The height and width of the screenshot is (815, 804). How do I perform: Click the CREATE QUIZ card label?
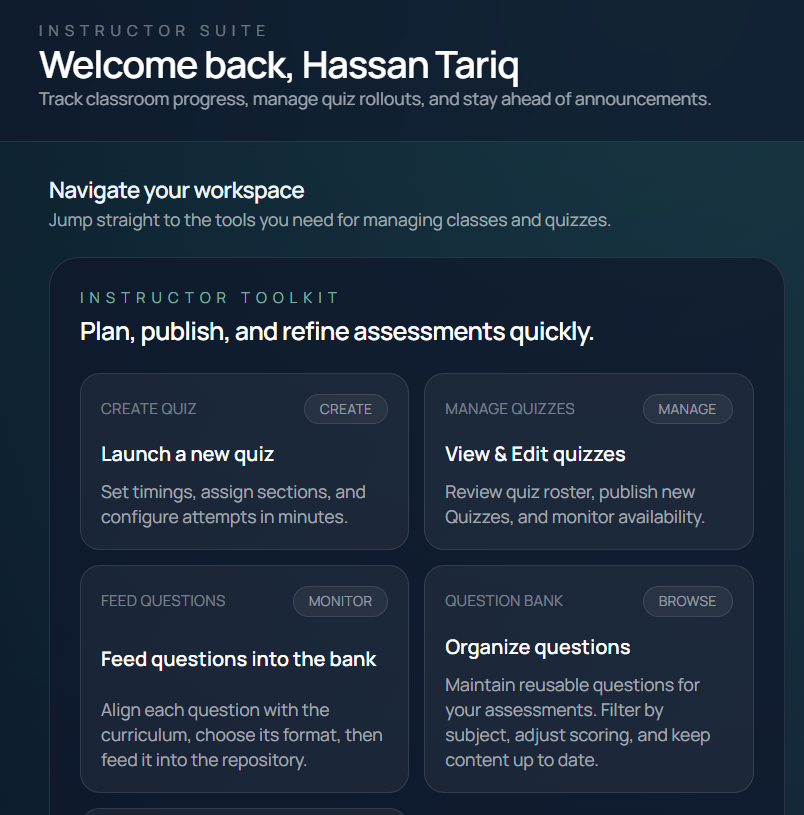coord(149,409)
